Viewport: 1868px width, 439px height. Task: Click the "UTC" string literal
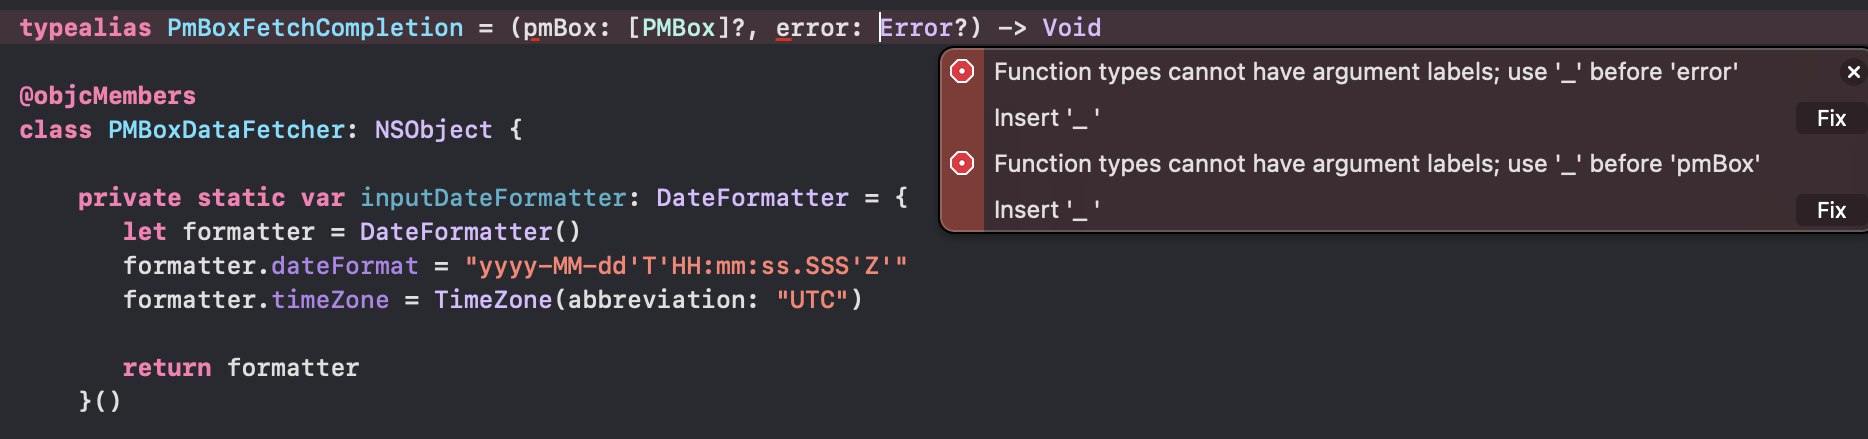pyautogui.click(x=812, y=300)
